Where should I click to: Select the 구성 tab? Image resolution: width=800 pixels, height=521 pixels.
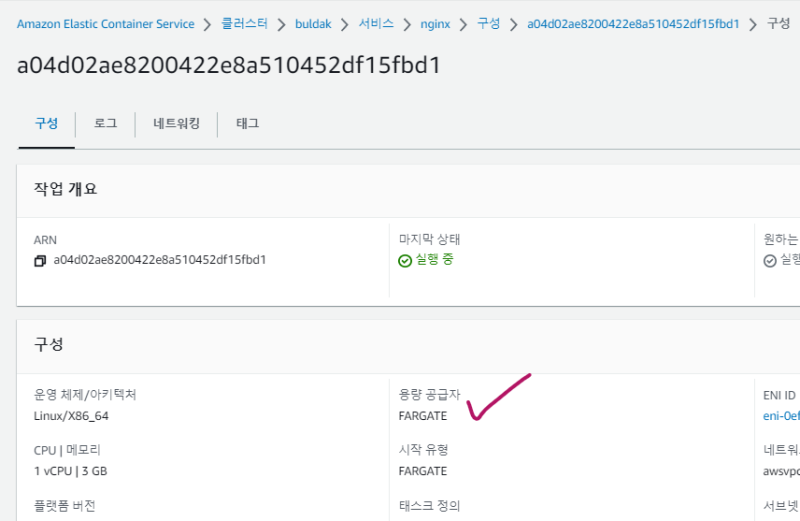46,123
